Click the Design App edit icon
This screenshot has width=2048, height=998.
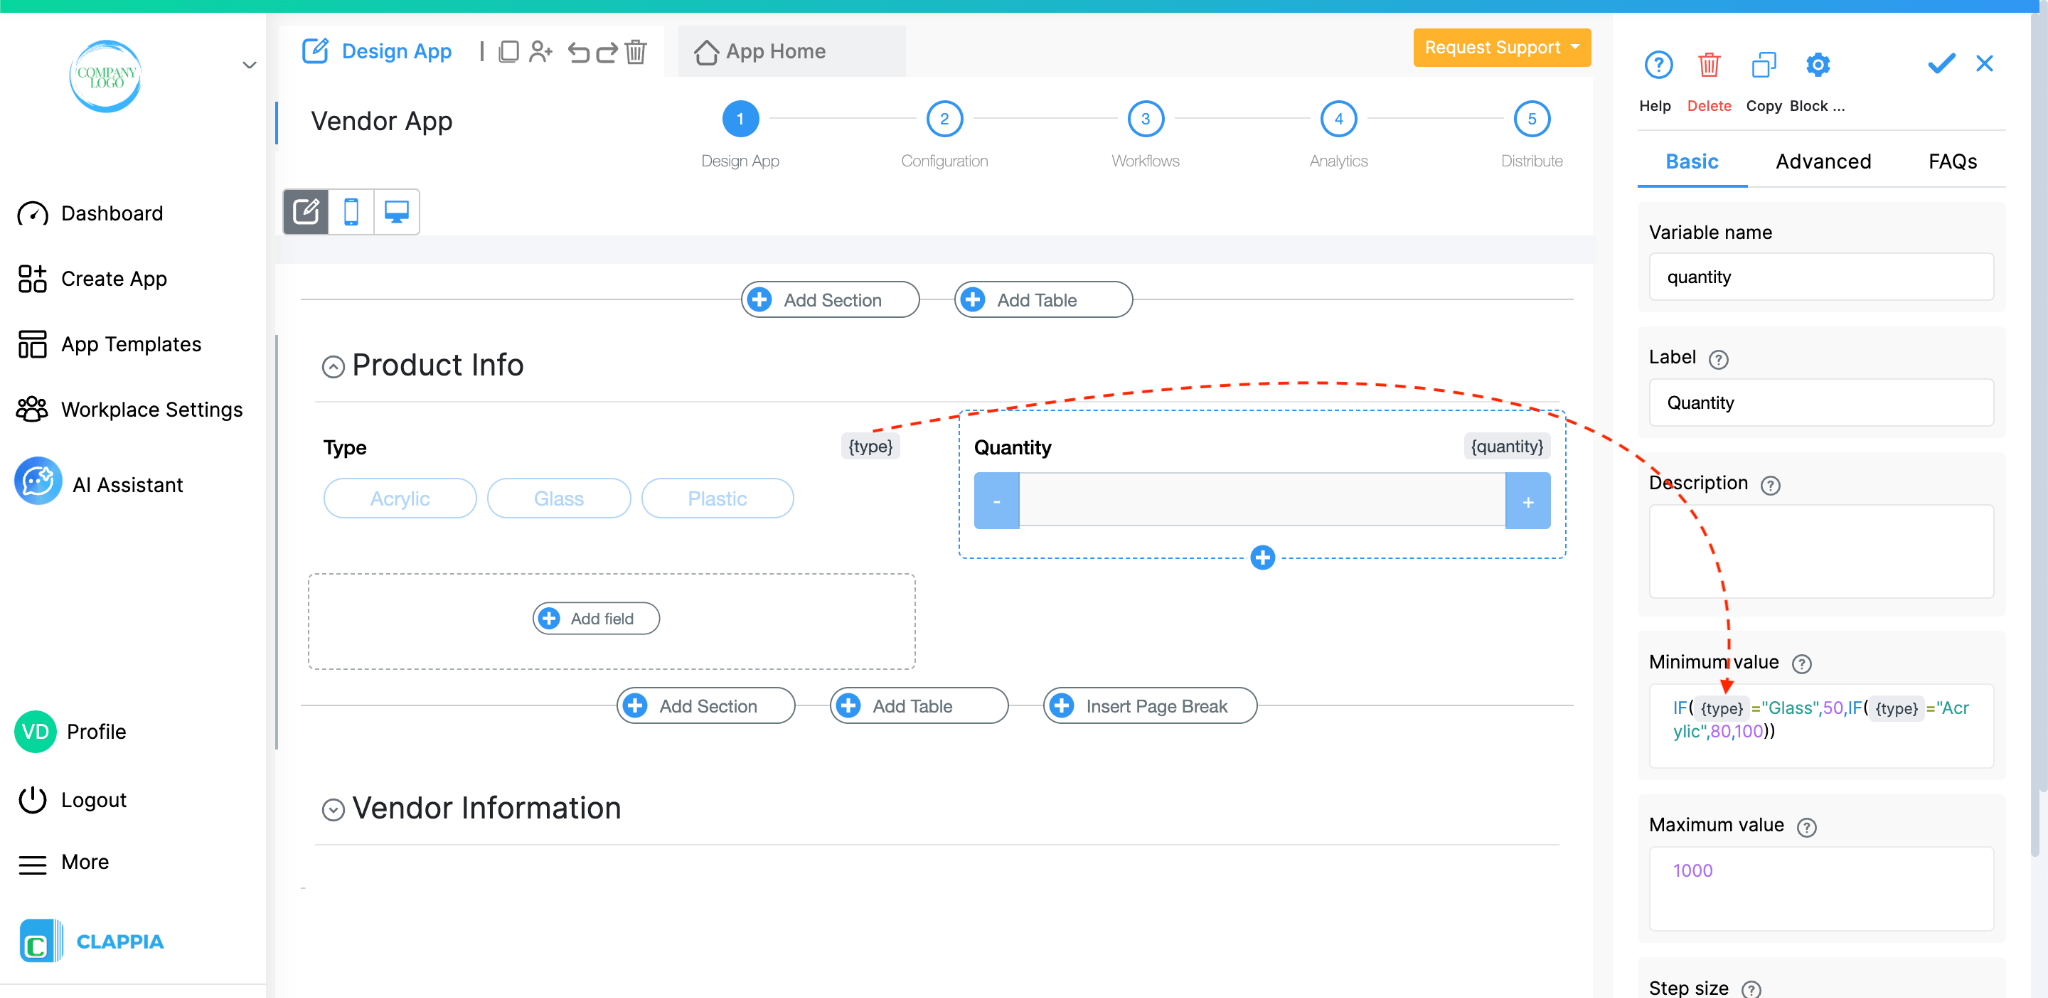click(x=315, y=51)
